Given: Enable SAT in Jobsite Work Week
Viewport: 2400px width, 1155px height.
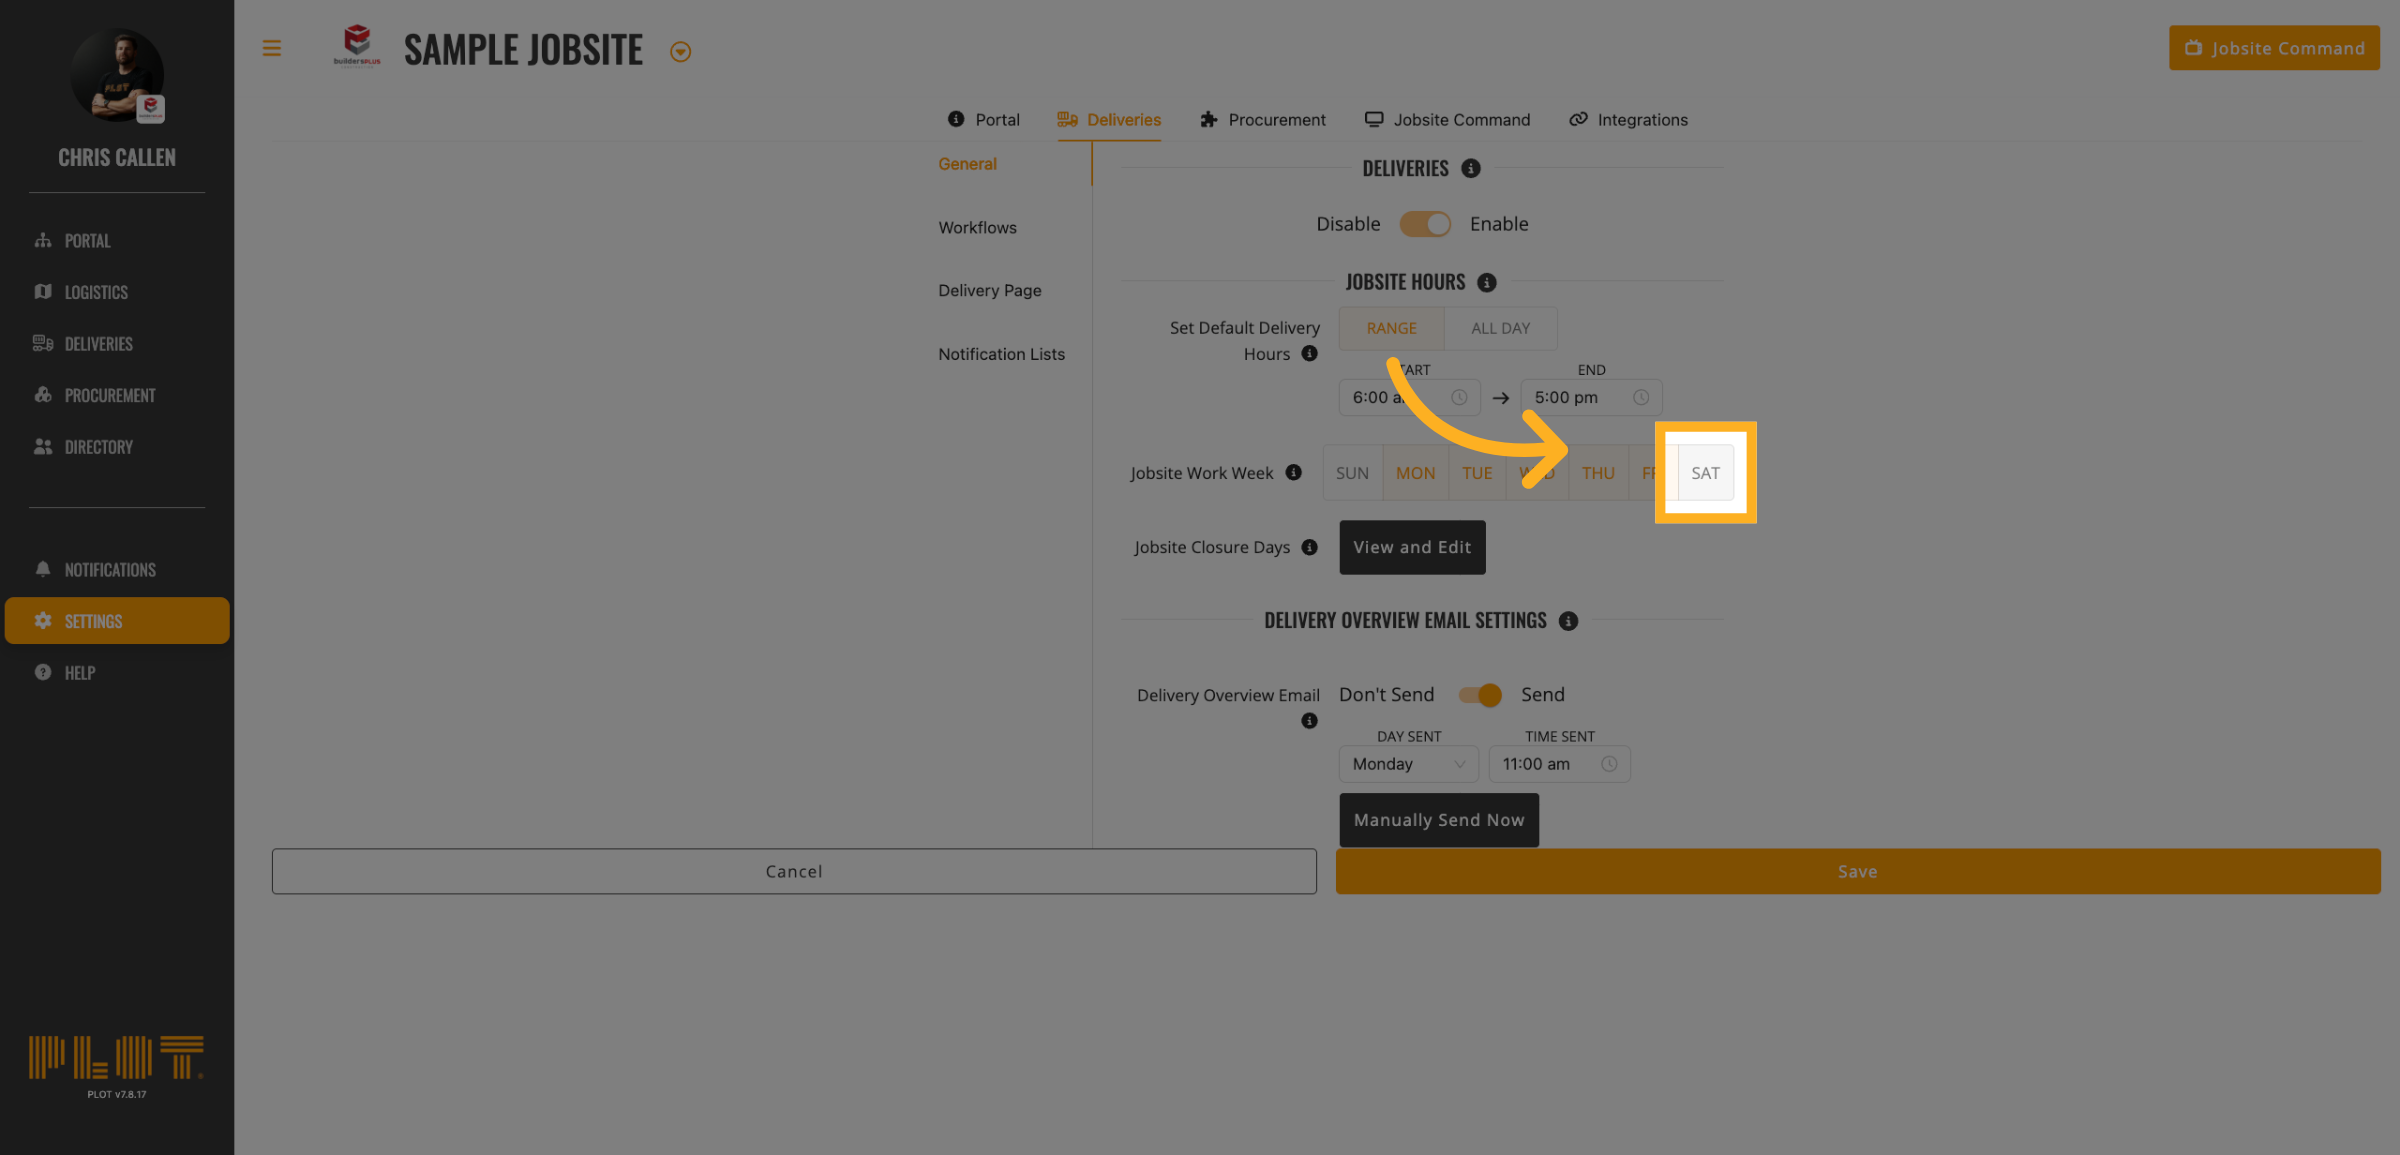Looking at the screenshot, I should pyautogui.click(x=1705, y=473).
